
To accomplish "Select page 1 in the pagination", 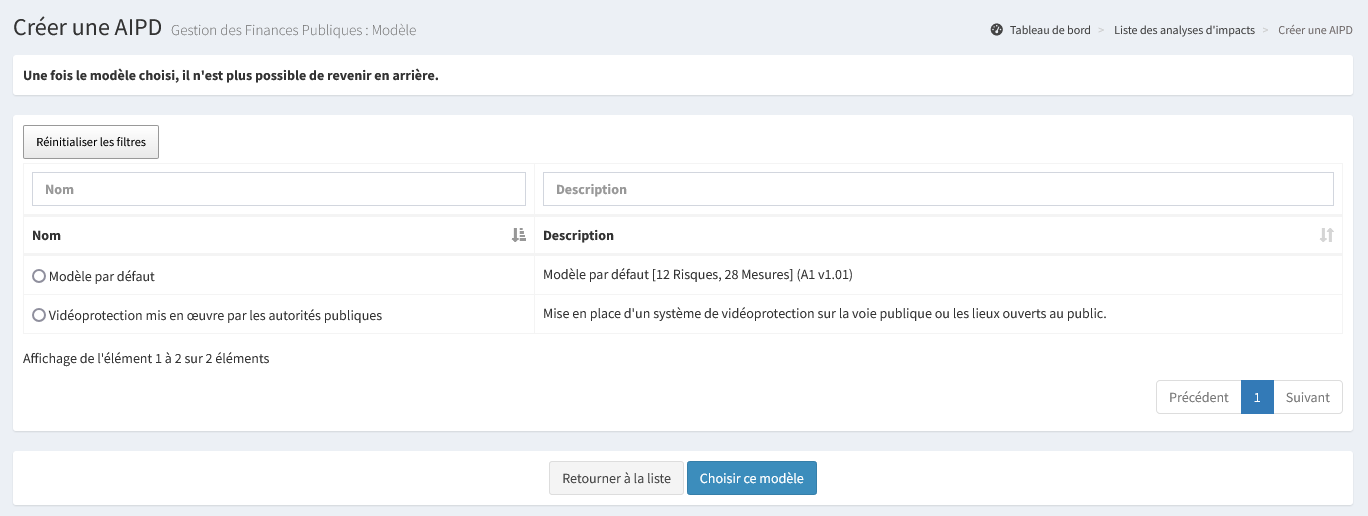I will [1257, 397].
